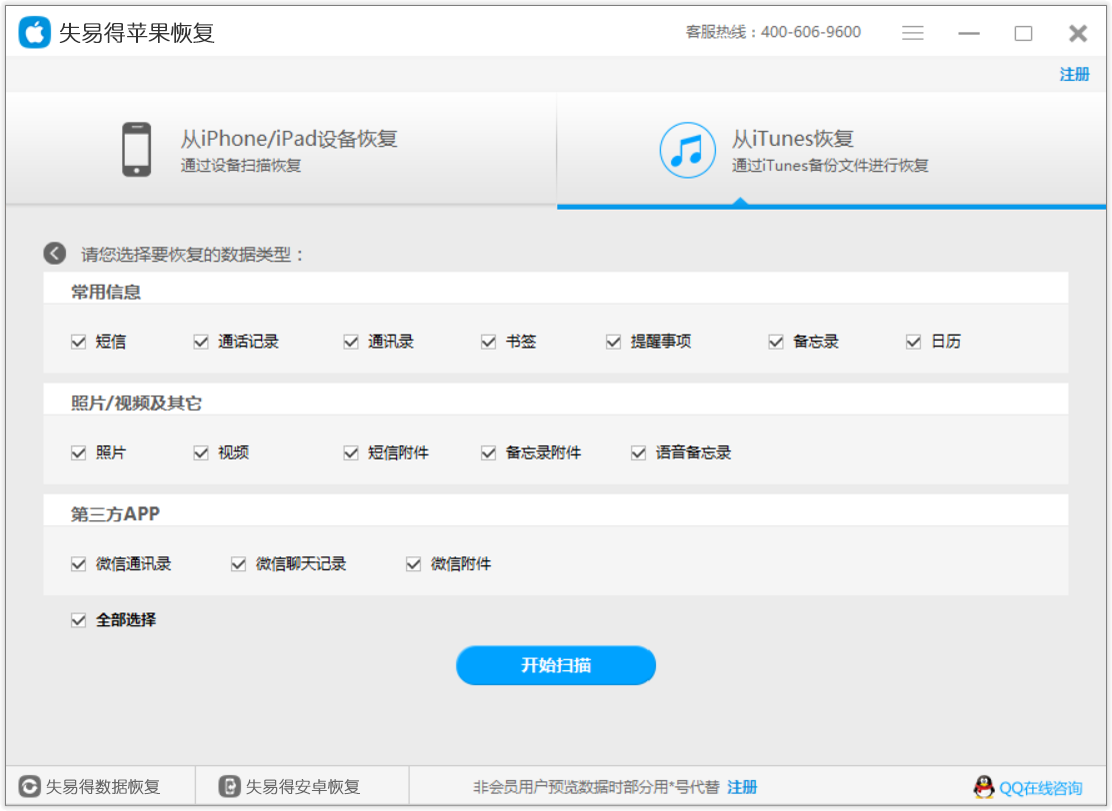Click the QQ penguin icon at bottom right

click(984, 788)
